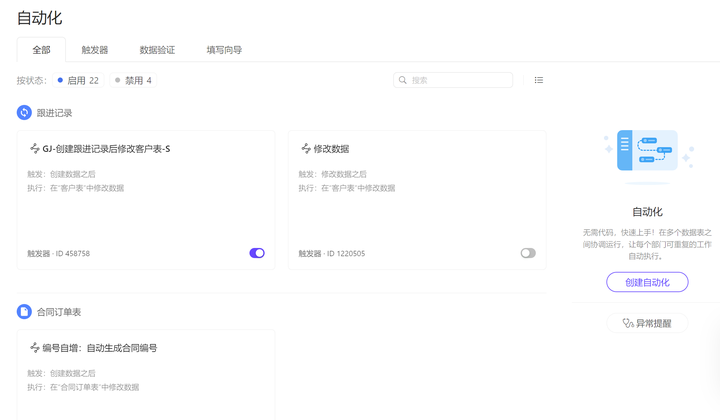
Task: Filter by 禁用 4 status
Action: click(x=133, y=80)
